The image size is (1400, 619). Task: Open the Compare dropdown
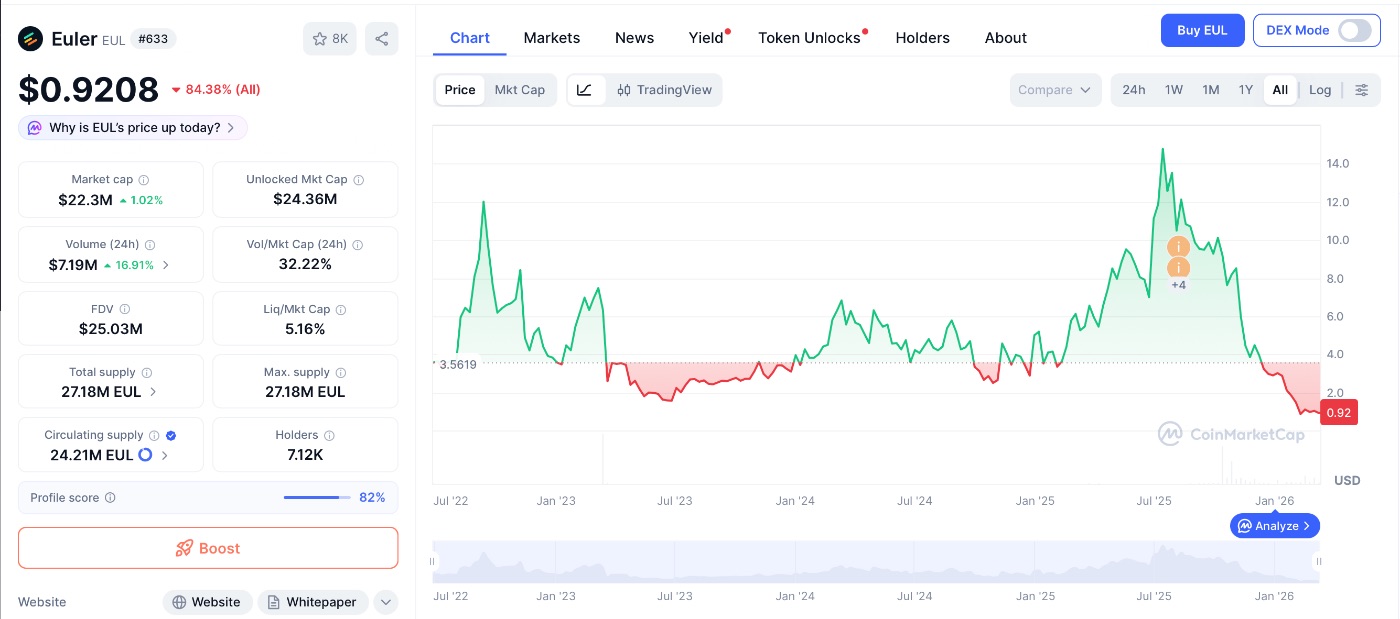click(1054, 90)
